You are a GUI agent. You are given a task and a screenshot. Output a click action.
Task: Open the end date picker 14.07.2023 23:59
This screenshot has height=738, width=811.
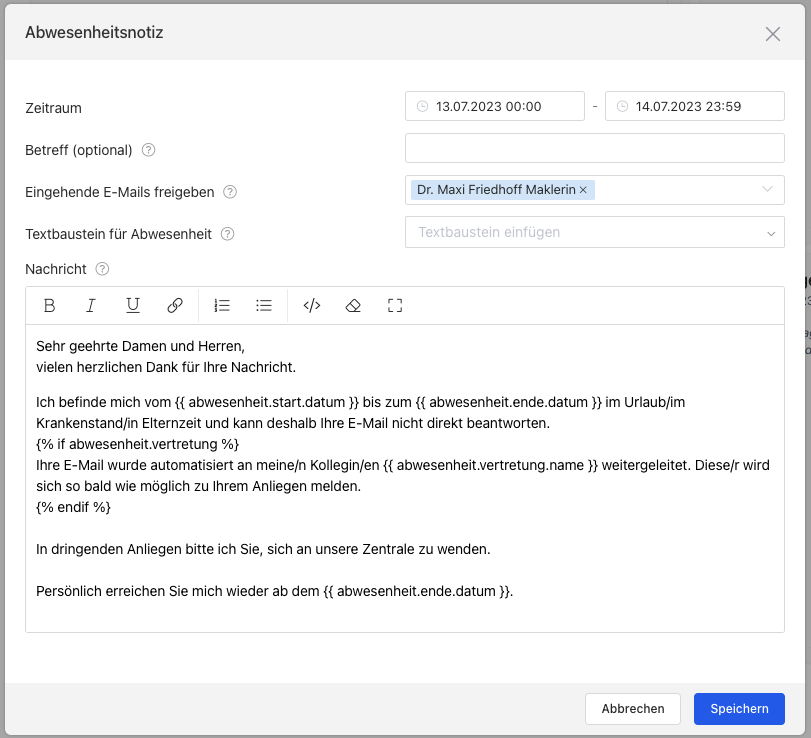[695, 107]
